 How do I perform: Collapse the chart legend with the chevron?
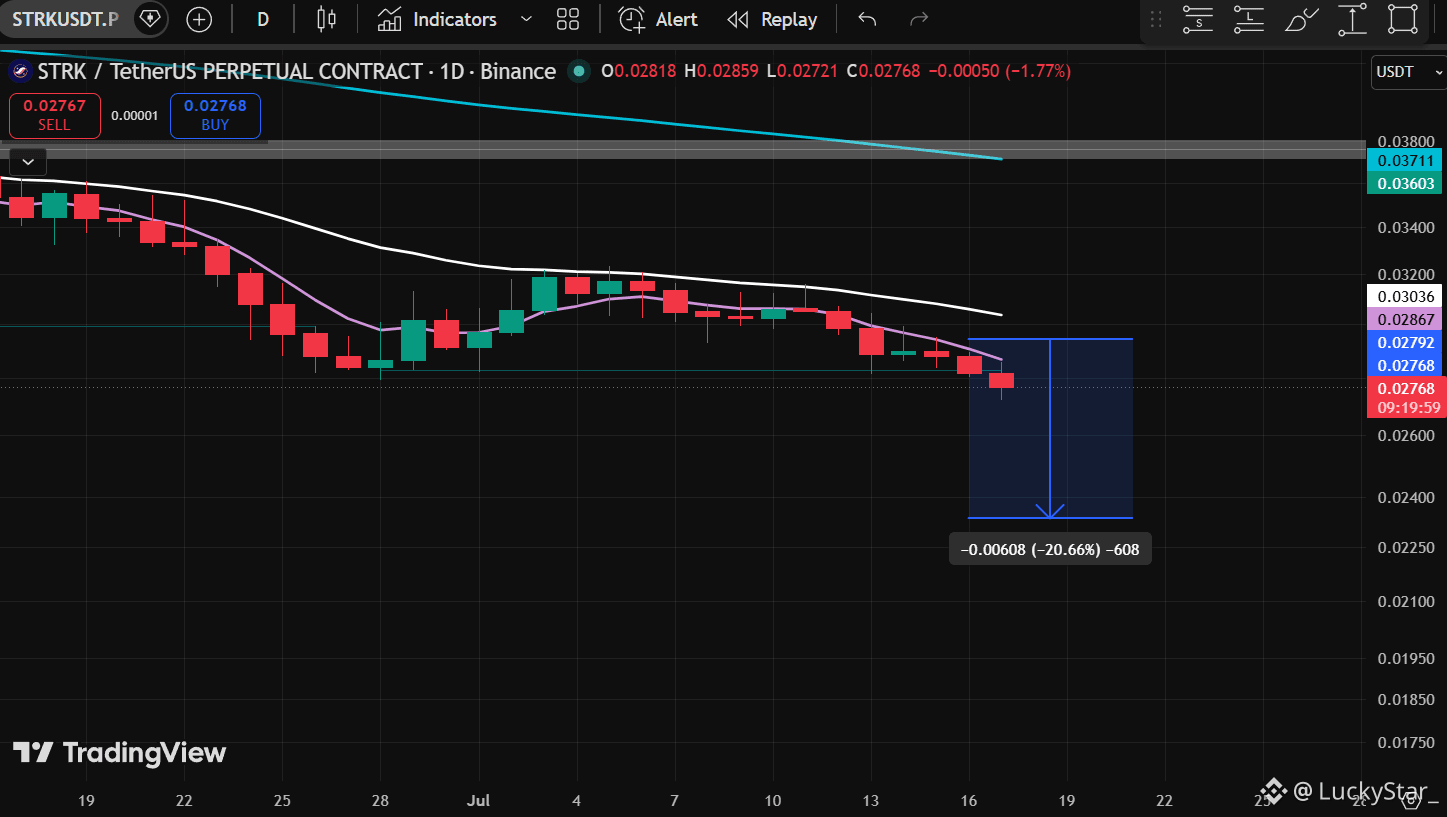[x=27, y=160]
